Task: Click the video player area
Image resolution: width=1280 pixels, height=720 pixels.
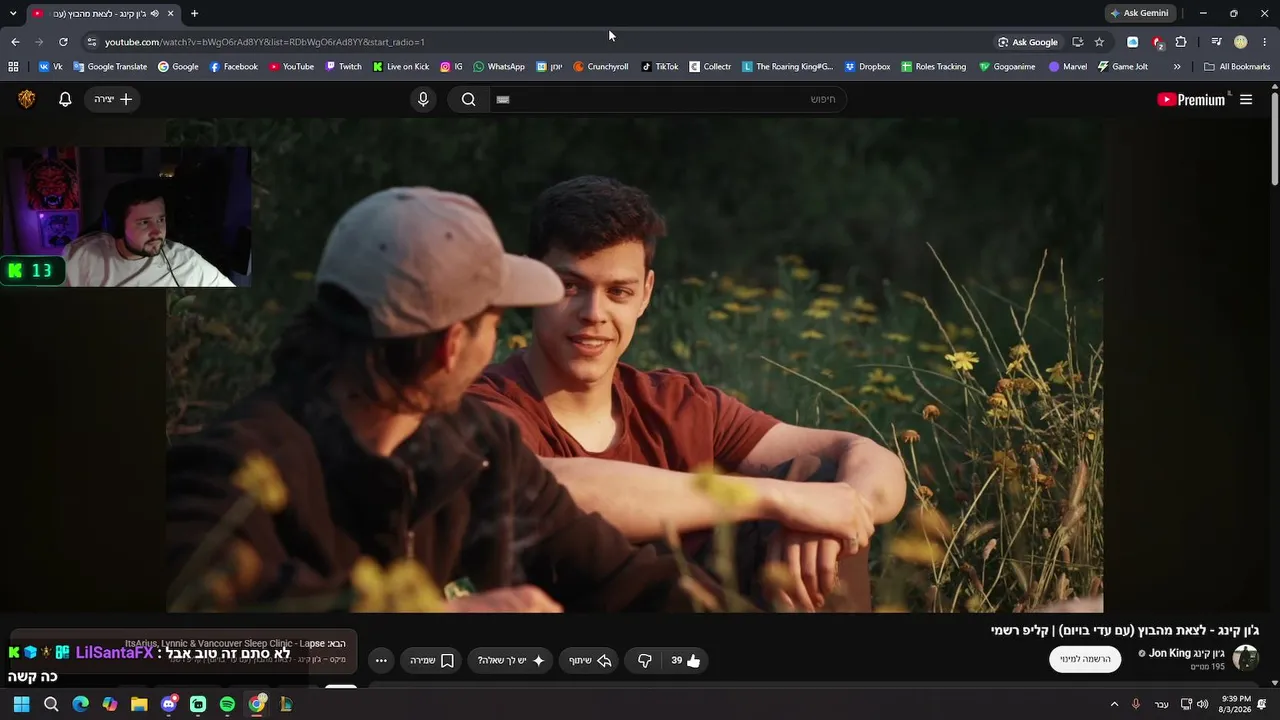Action: [x=635, y=365]
